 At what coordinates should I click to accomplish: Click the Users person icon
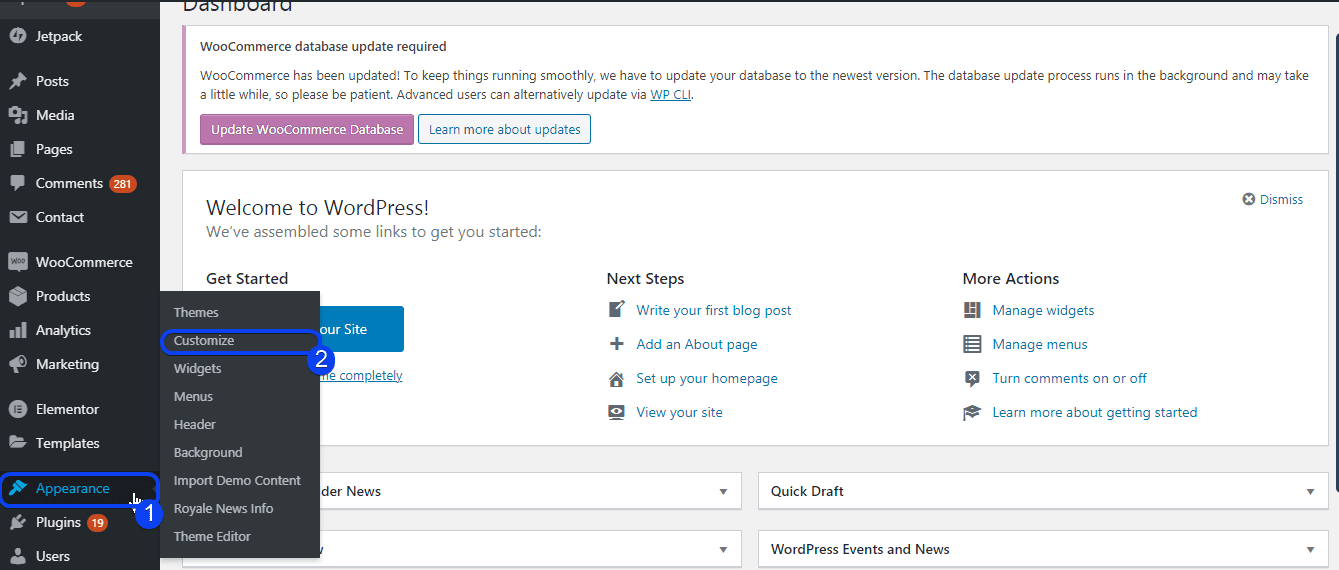point(17,556)
